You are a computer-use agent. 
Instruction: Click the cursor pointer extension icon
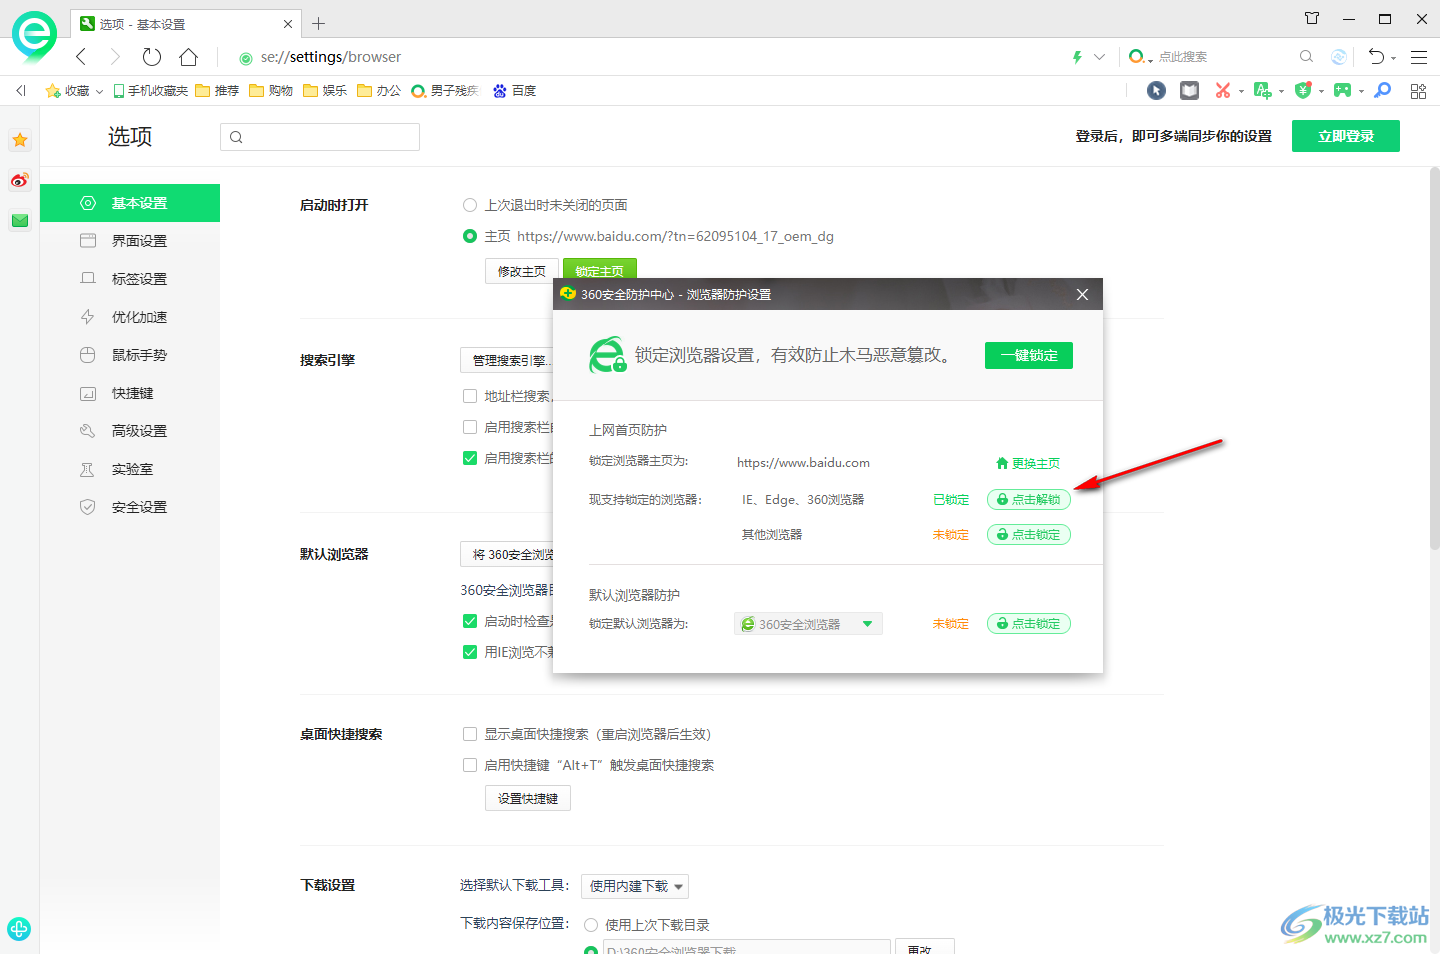[x=1156, y=91]
